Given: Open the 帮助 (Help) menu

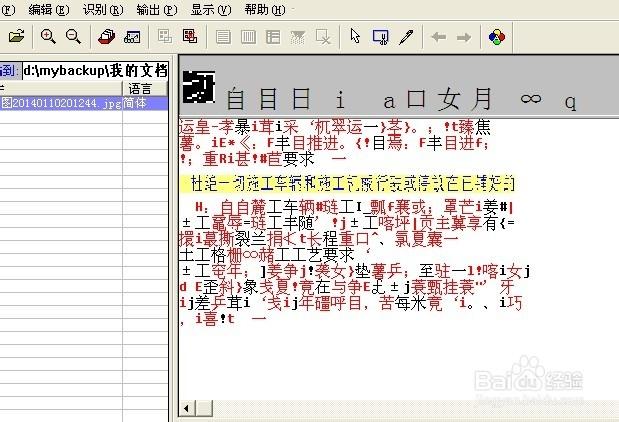Looking at the screenshot, I should coord(263,10).
